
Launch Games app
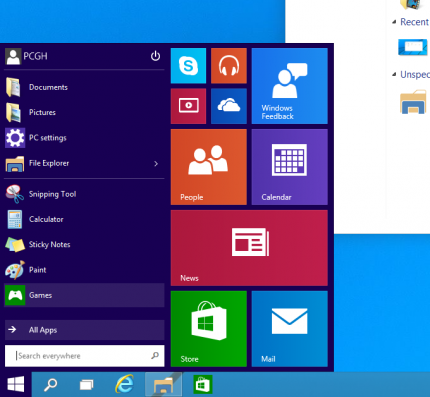(x=84, y=295)
